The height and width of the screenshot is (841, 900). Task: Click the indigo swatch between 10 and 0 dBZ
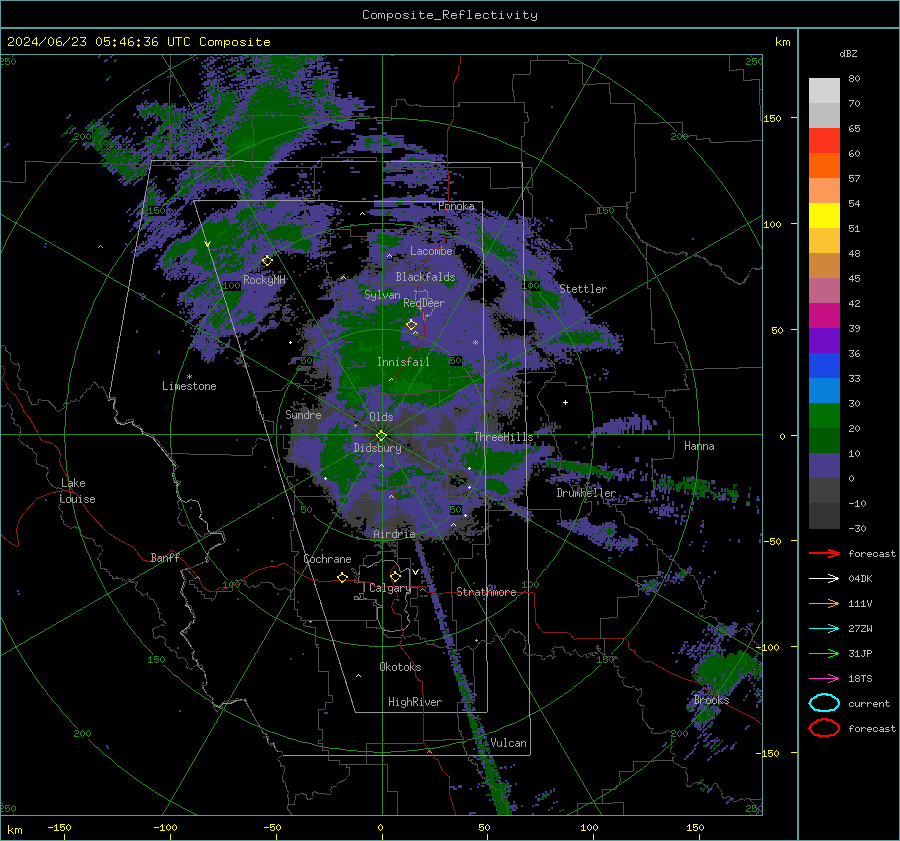824,466
